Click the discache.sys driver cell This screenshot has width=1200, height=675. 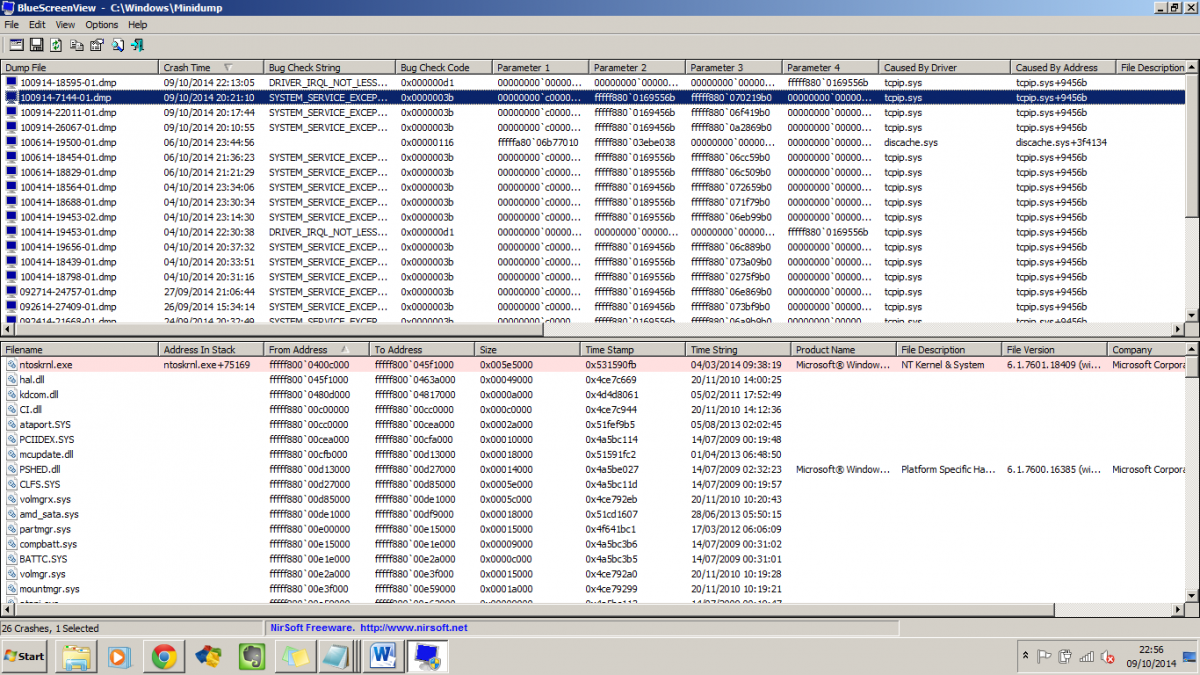(x=912, y=143)
